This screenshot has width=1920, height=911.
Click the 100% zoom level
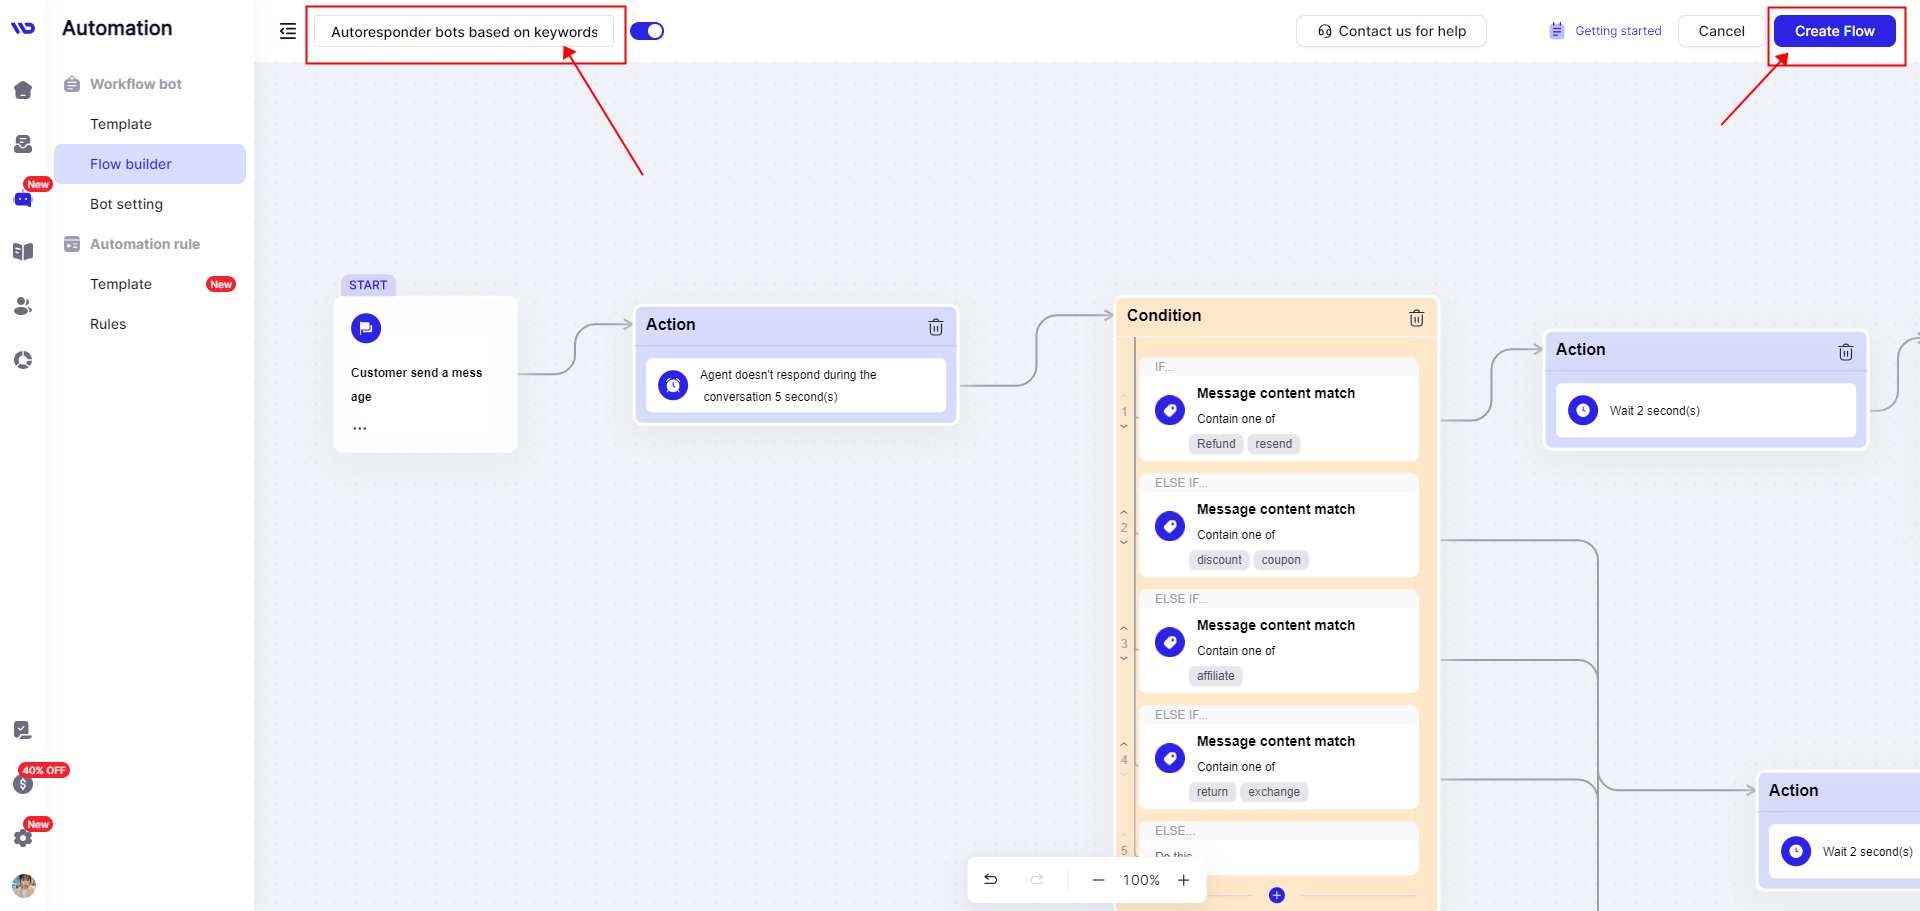coord(1141,880)
